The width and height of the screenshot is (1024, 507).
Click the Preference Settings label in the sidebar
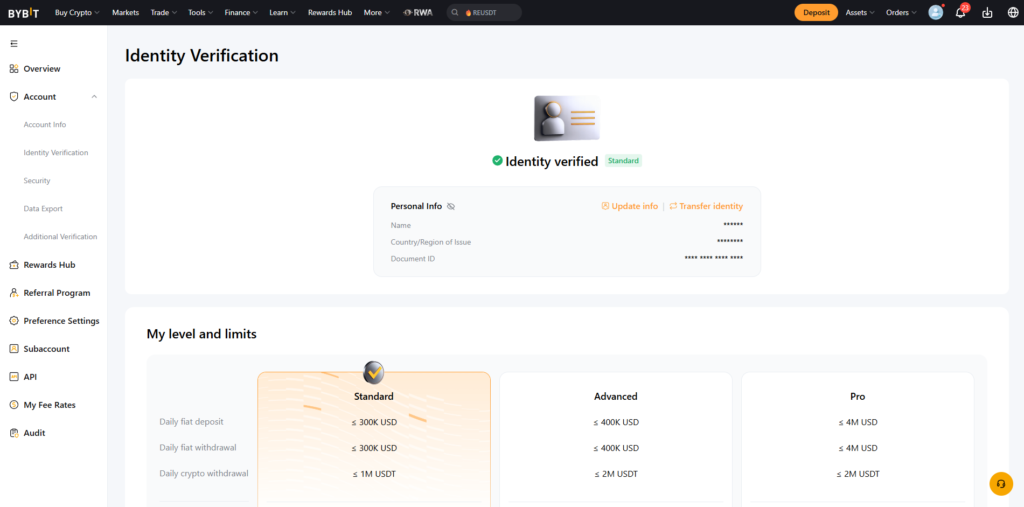tap(61, 321)
